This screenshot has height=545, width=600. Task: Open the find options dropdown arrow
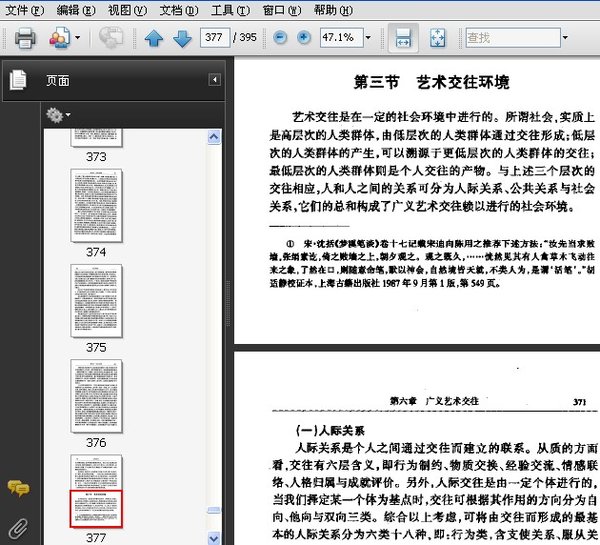pos(565,38)
